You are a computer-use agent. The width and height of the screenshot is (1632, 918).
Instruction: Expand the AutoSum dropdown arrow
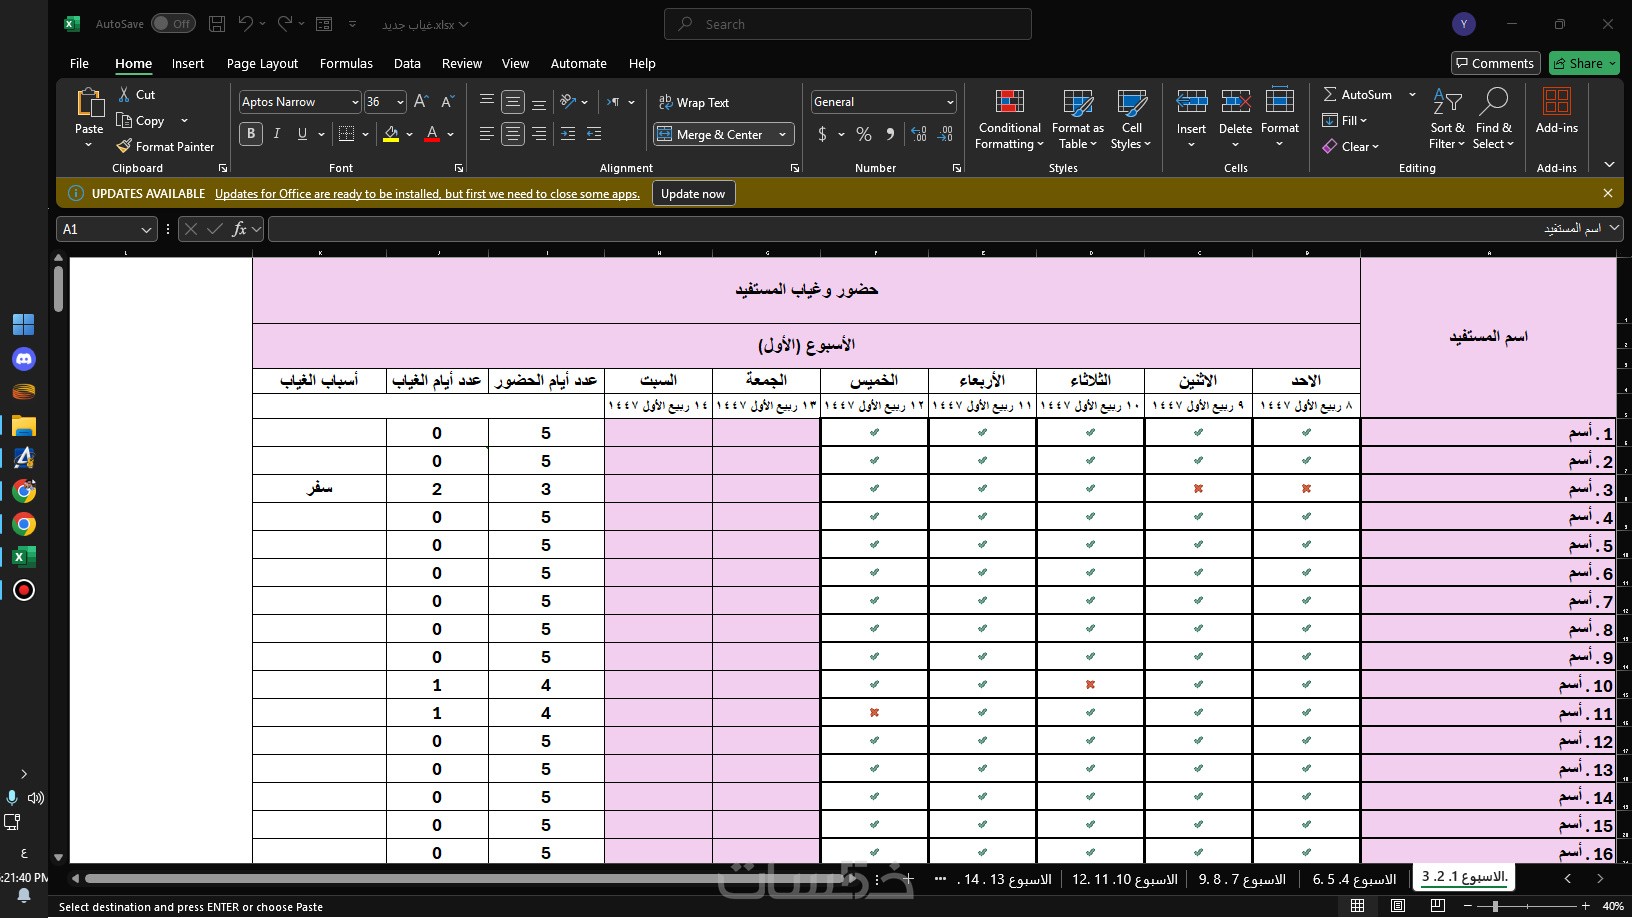coord(1412,94)
